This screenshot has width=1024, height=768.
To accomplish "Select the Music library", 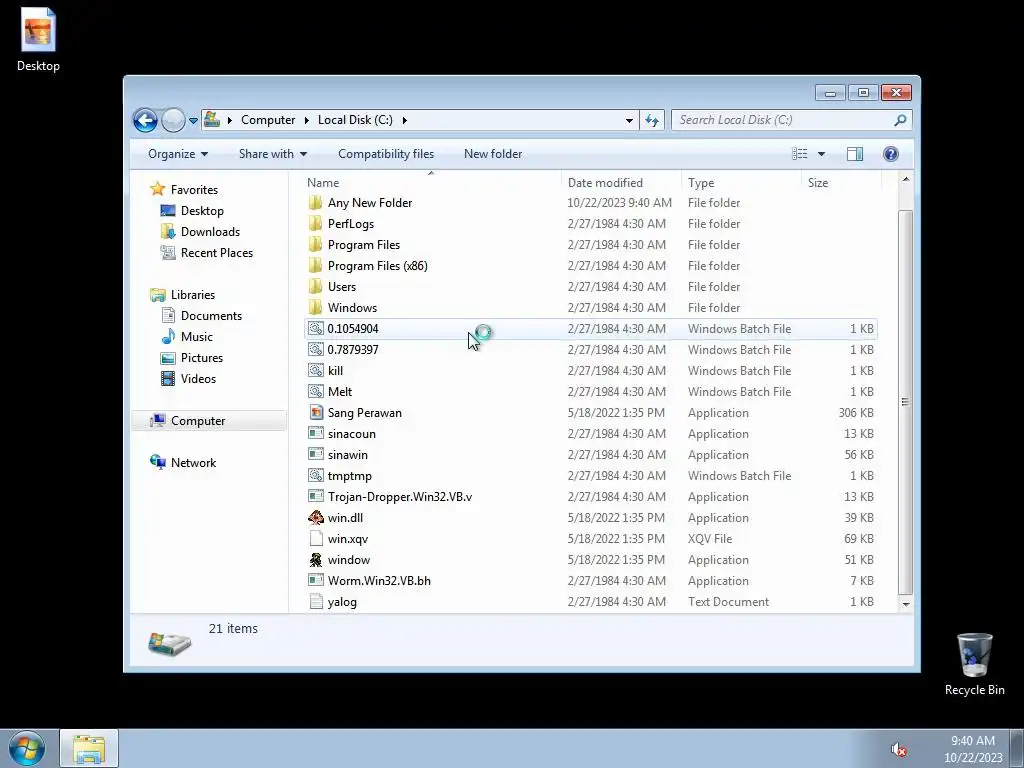I will pos(197,337).
